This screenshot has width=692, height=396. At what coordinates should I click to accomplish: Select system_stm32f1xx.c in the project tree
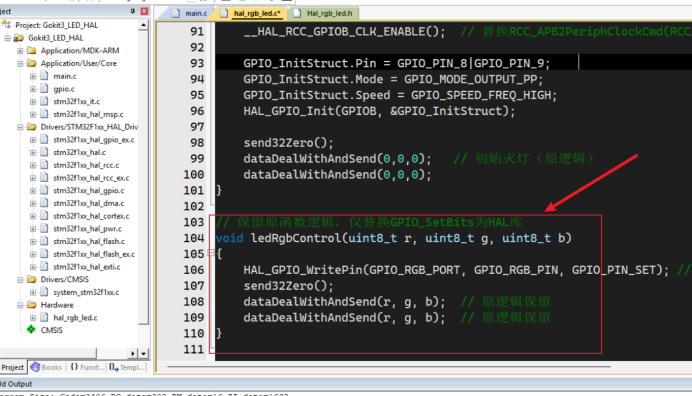(x=86, y=293)
